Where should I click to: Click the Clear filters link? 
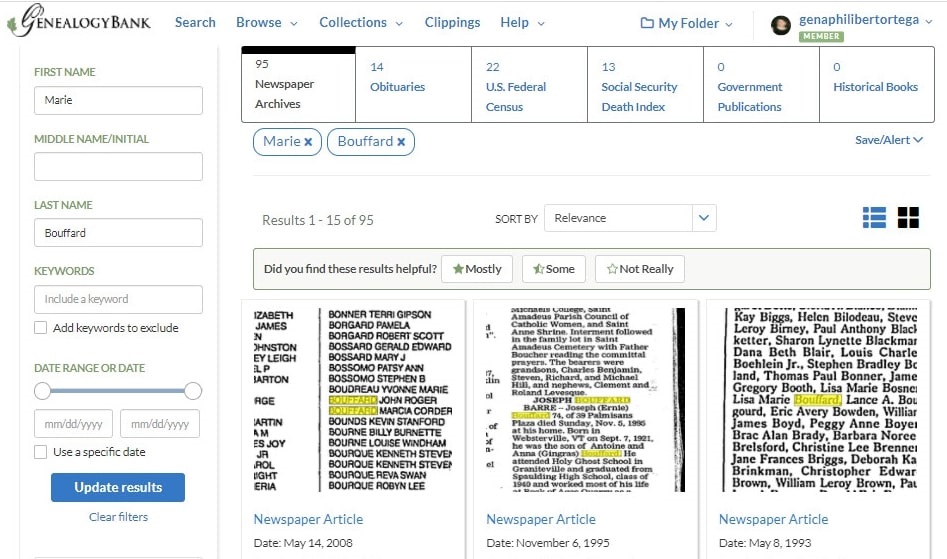[118, 517]
